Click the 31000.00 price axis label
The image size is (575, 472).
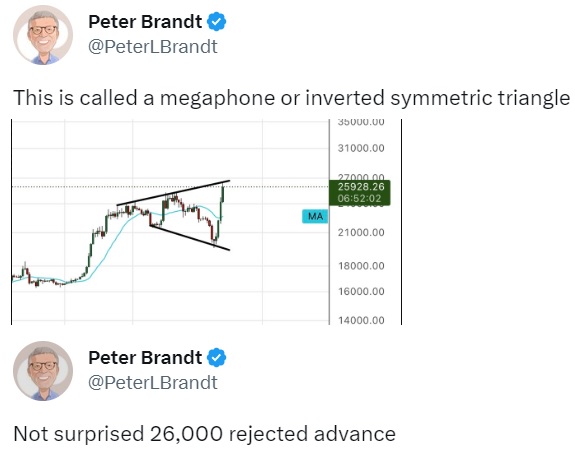tap(361, 148)
